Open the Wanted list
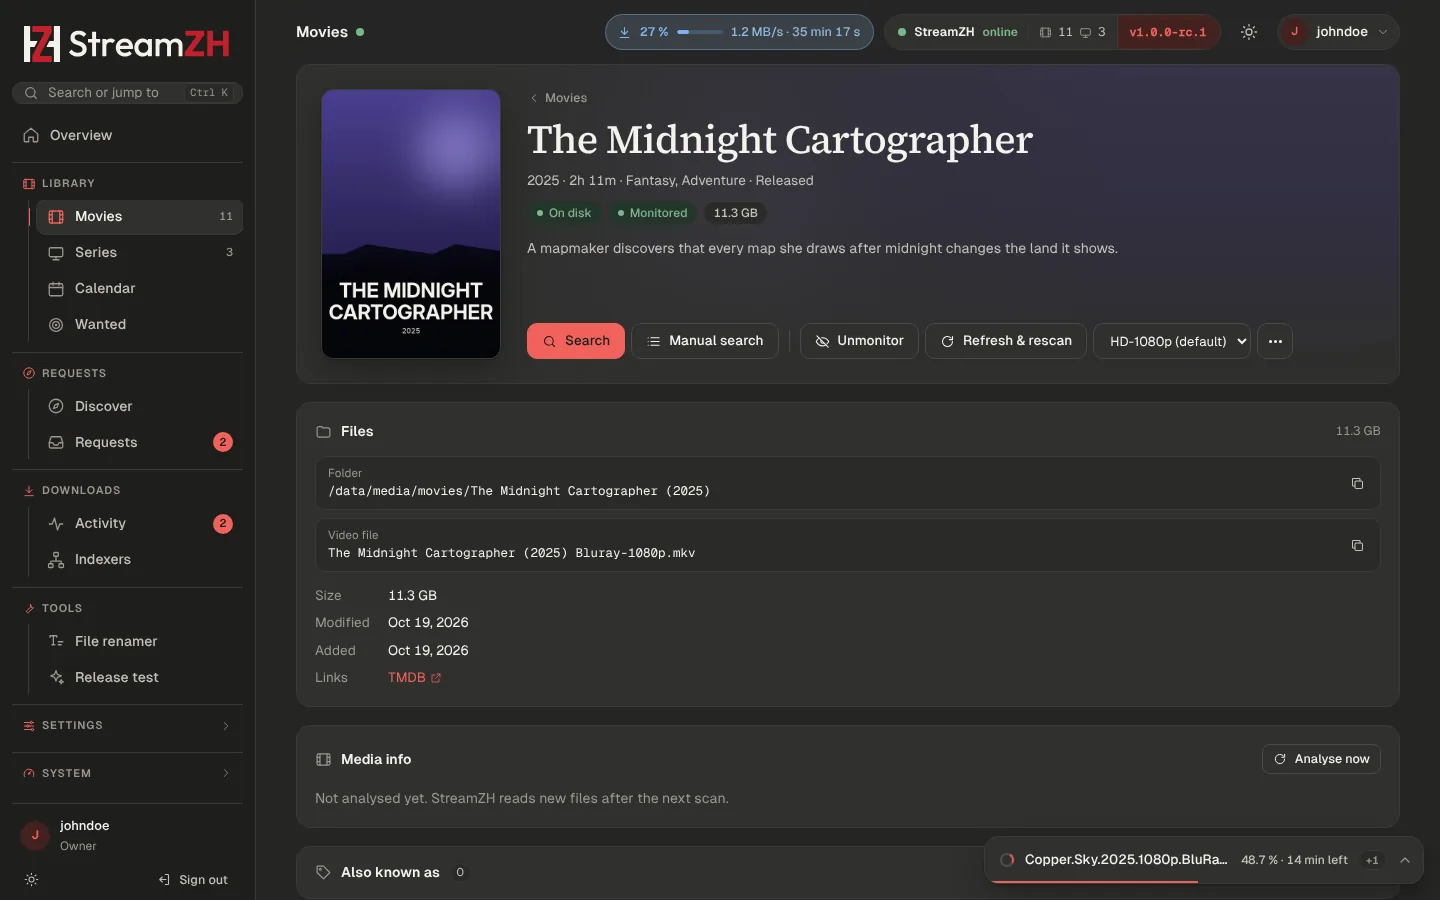 click(139, 324)
